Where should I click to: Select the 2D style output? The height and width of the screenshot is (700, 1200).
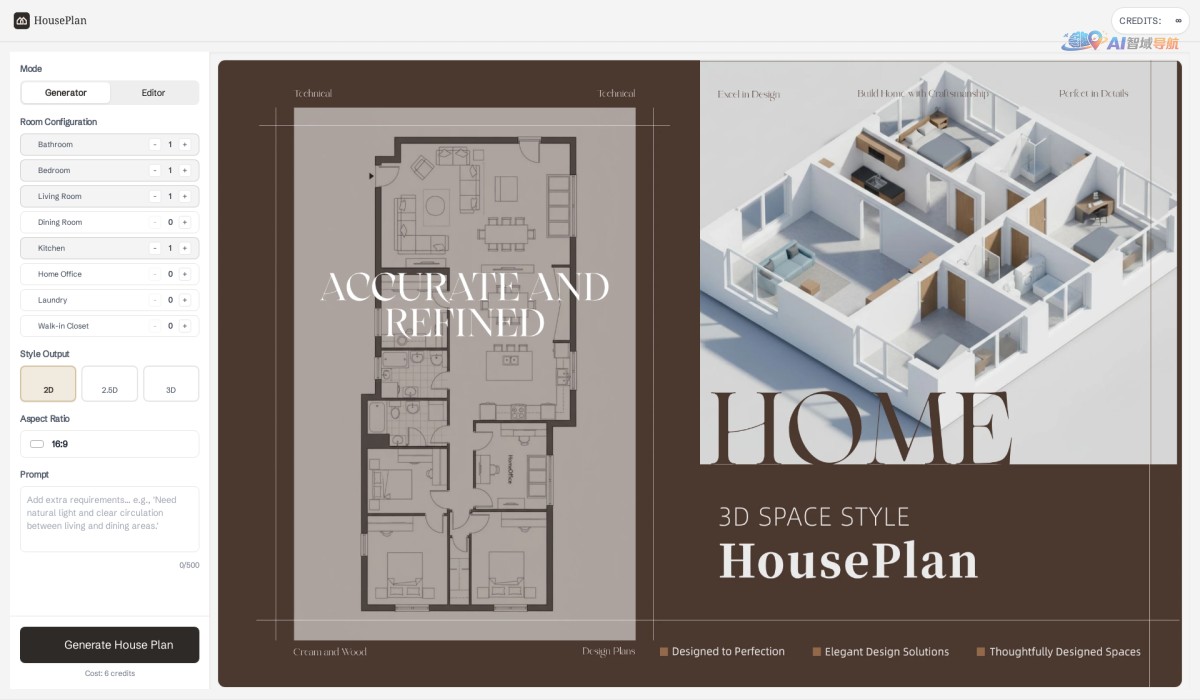48,384
